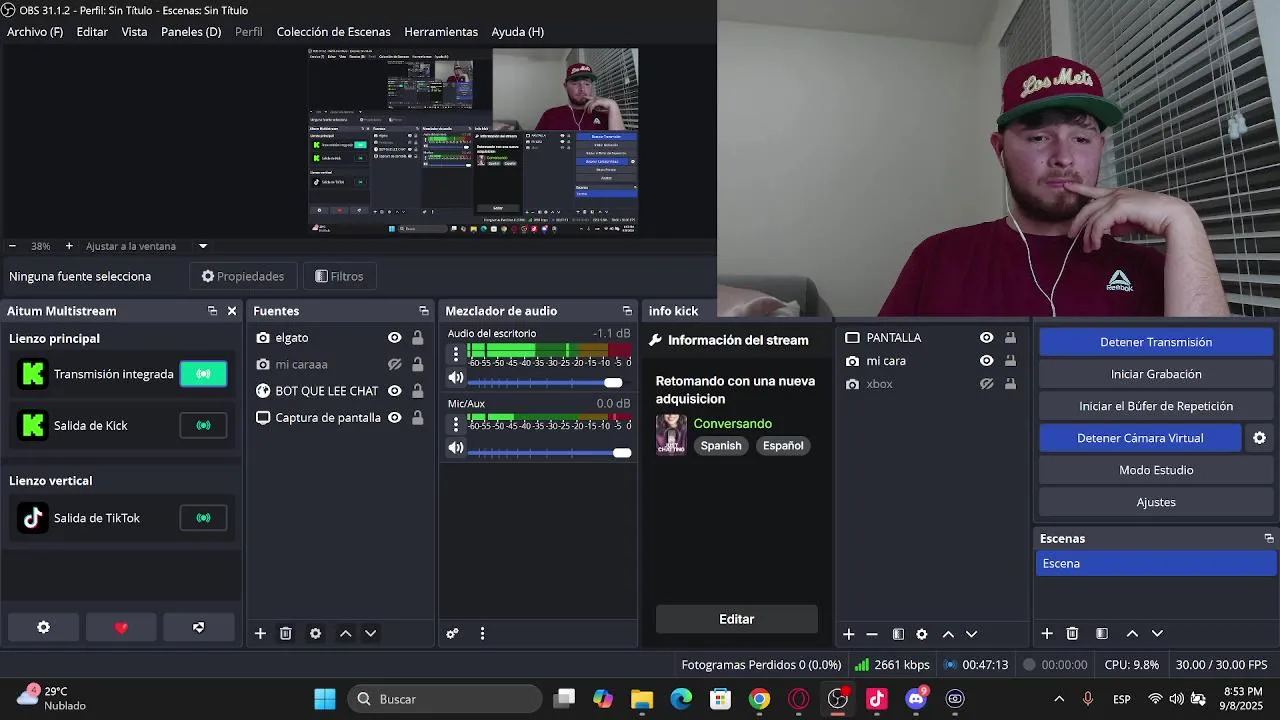Toggle Salida de Kick stream output

(x=203, y=425)
